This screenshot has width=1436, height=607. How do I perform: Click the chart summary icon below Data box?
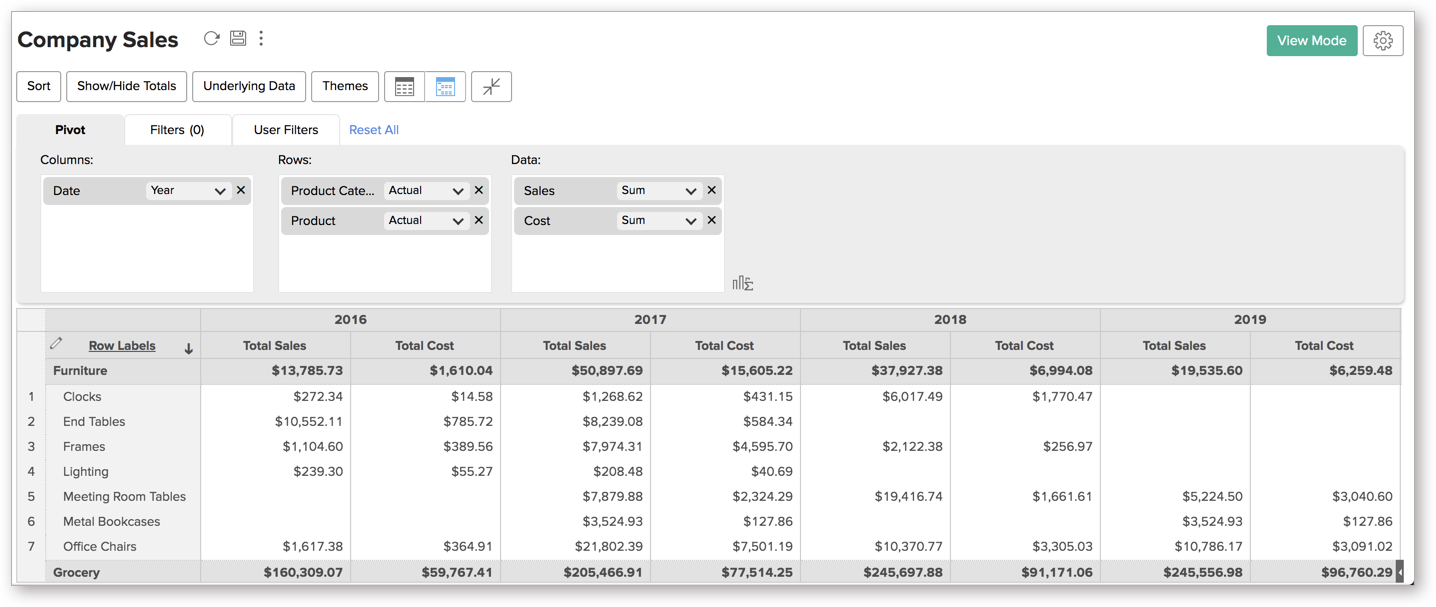[742, 283]
